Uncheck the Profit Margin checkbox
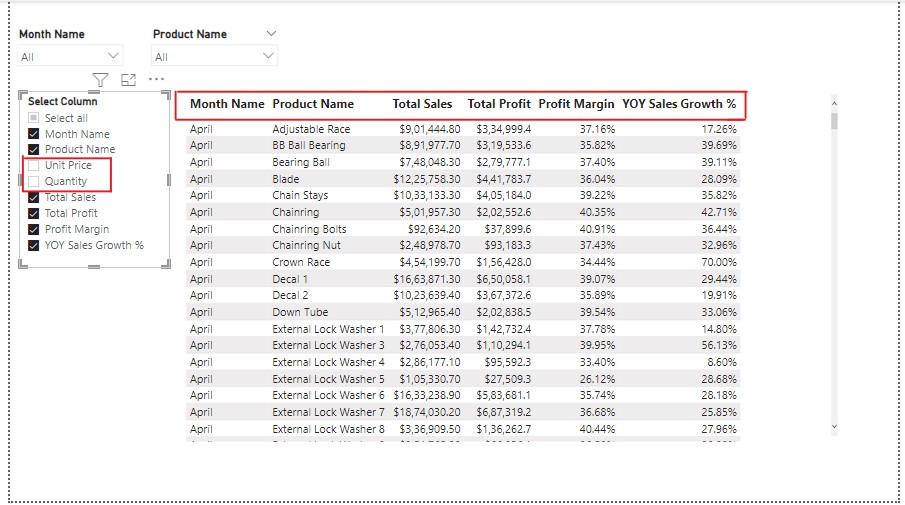Viewport: 905px width, 505px height. [x=34, y=229]
